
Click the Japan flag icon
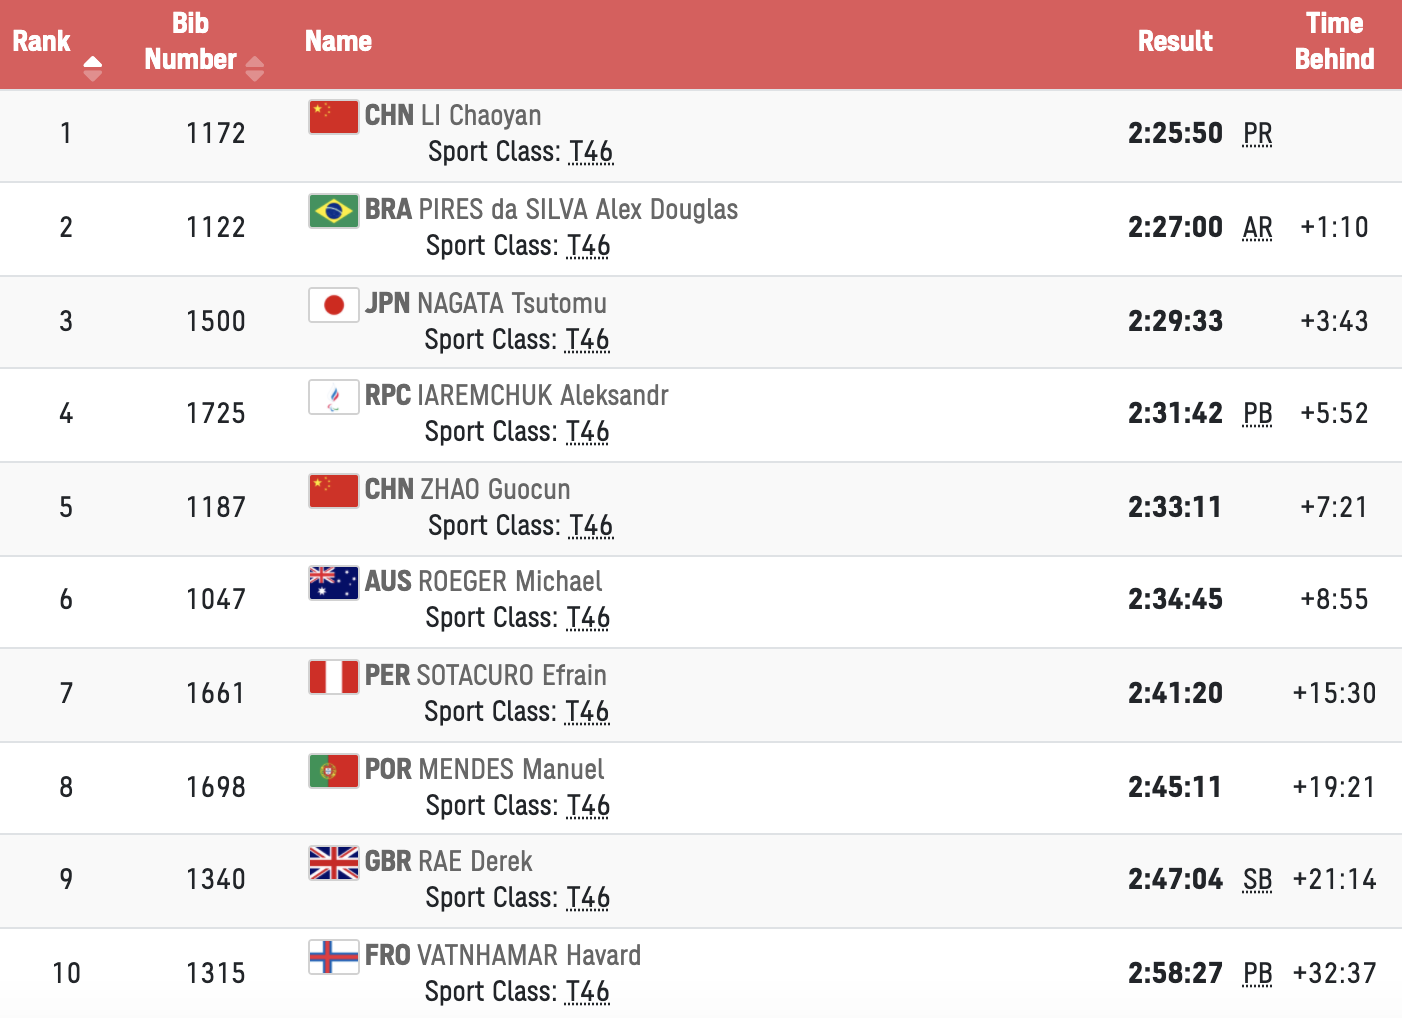[x=333, y=305]
